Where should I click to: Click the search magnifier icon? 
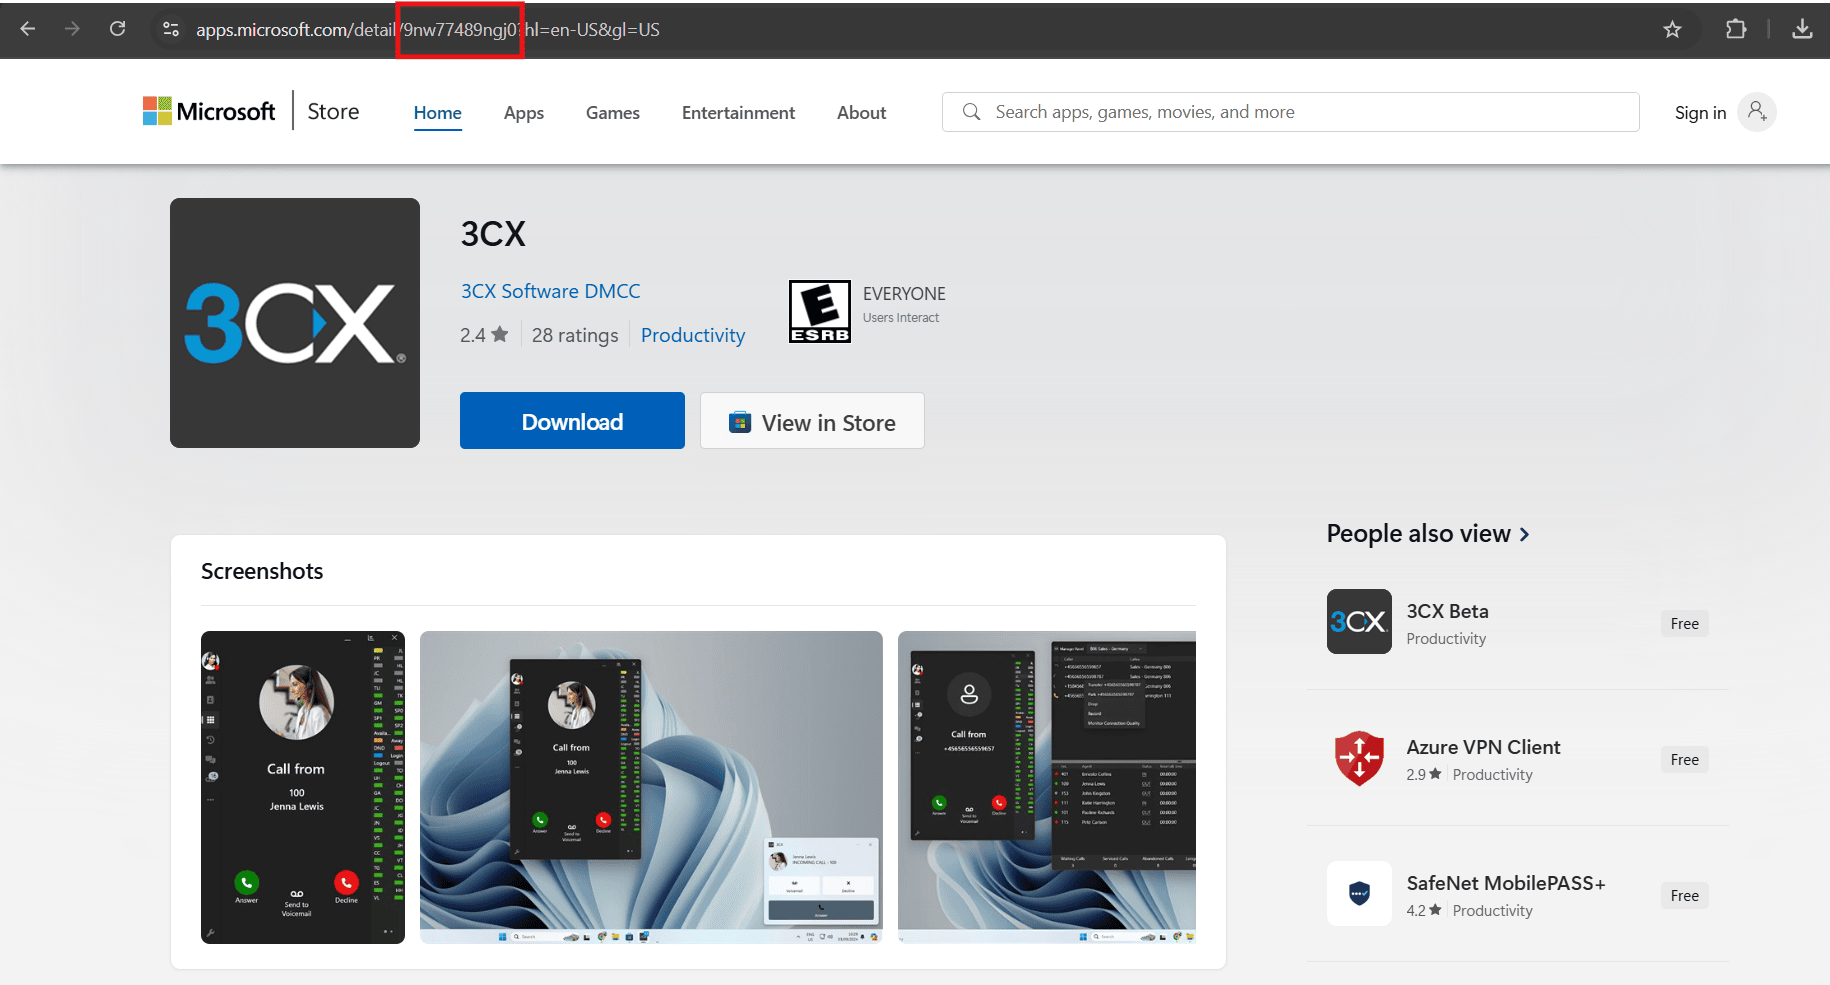pyautogui.click(x=970, y=112)
